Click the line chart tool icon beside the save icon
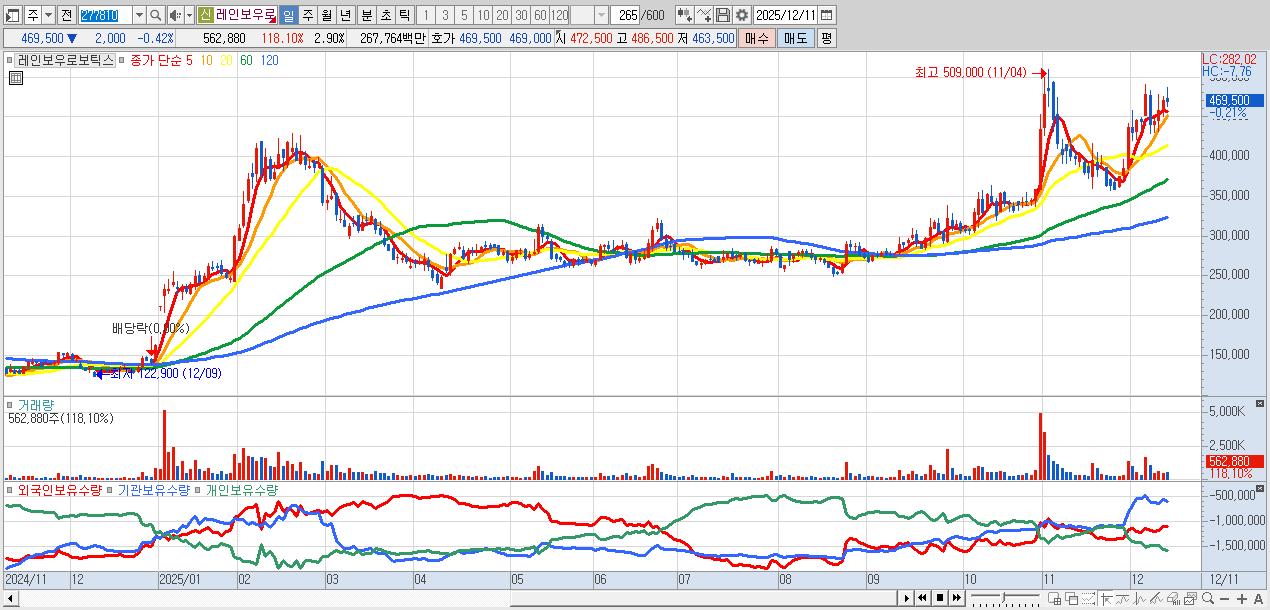Image resolution: width=1270 pixels, height=610 pixels. (704, 15)
